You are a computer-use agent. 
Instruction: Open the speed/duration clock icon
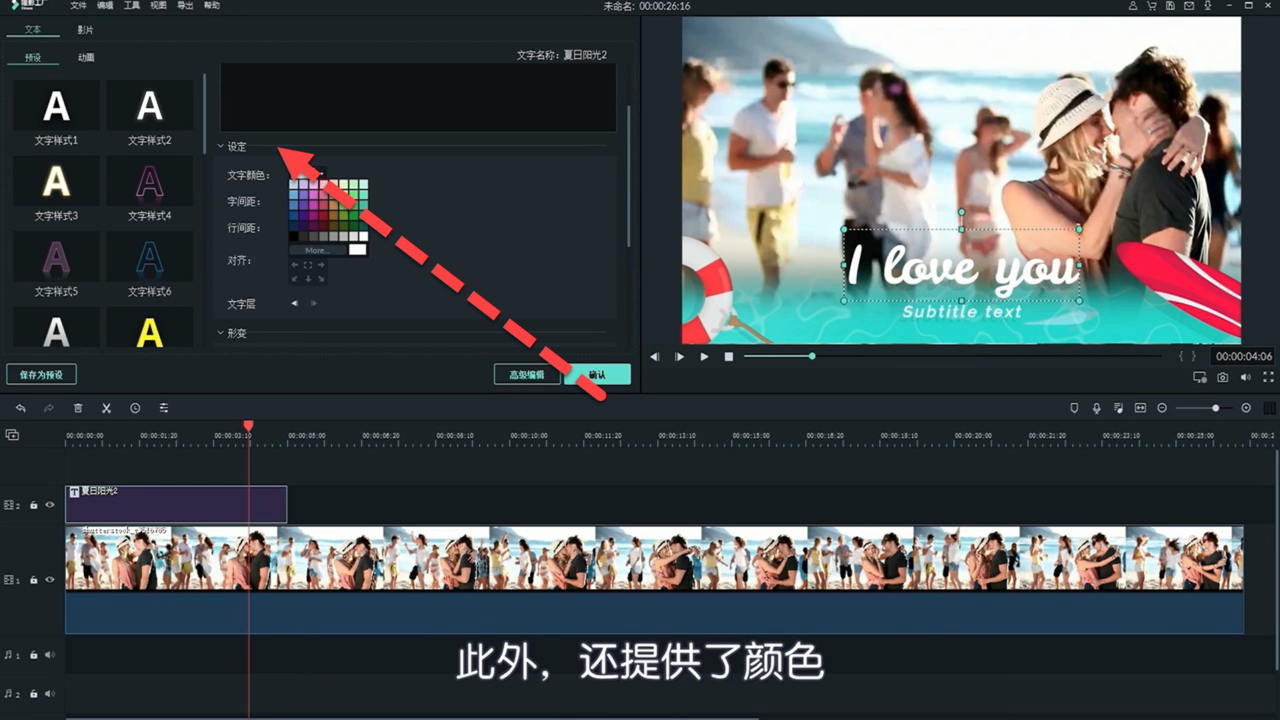point(135,408)
